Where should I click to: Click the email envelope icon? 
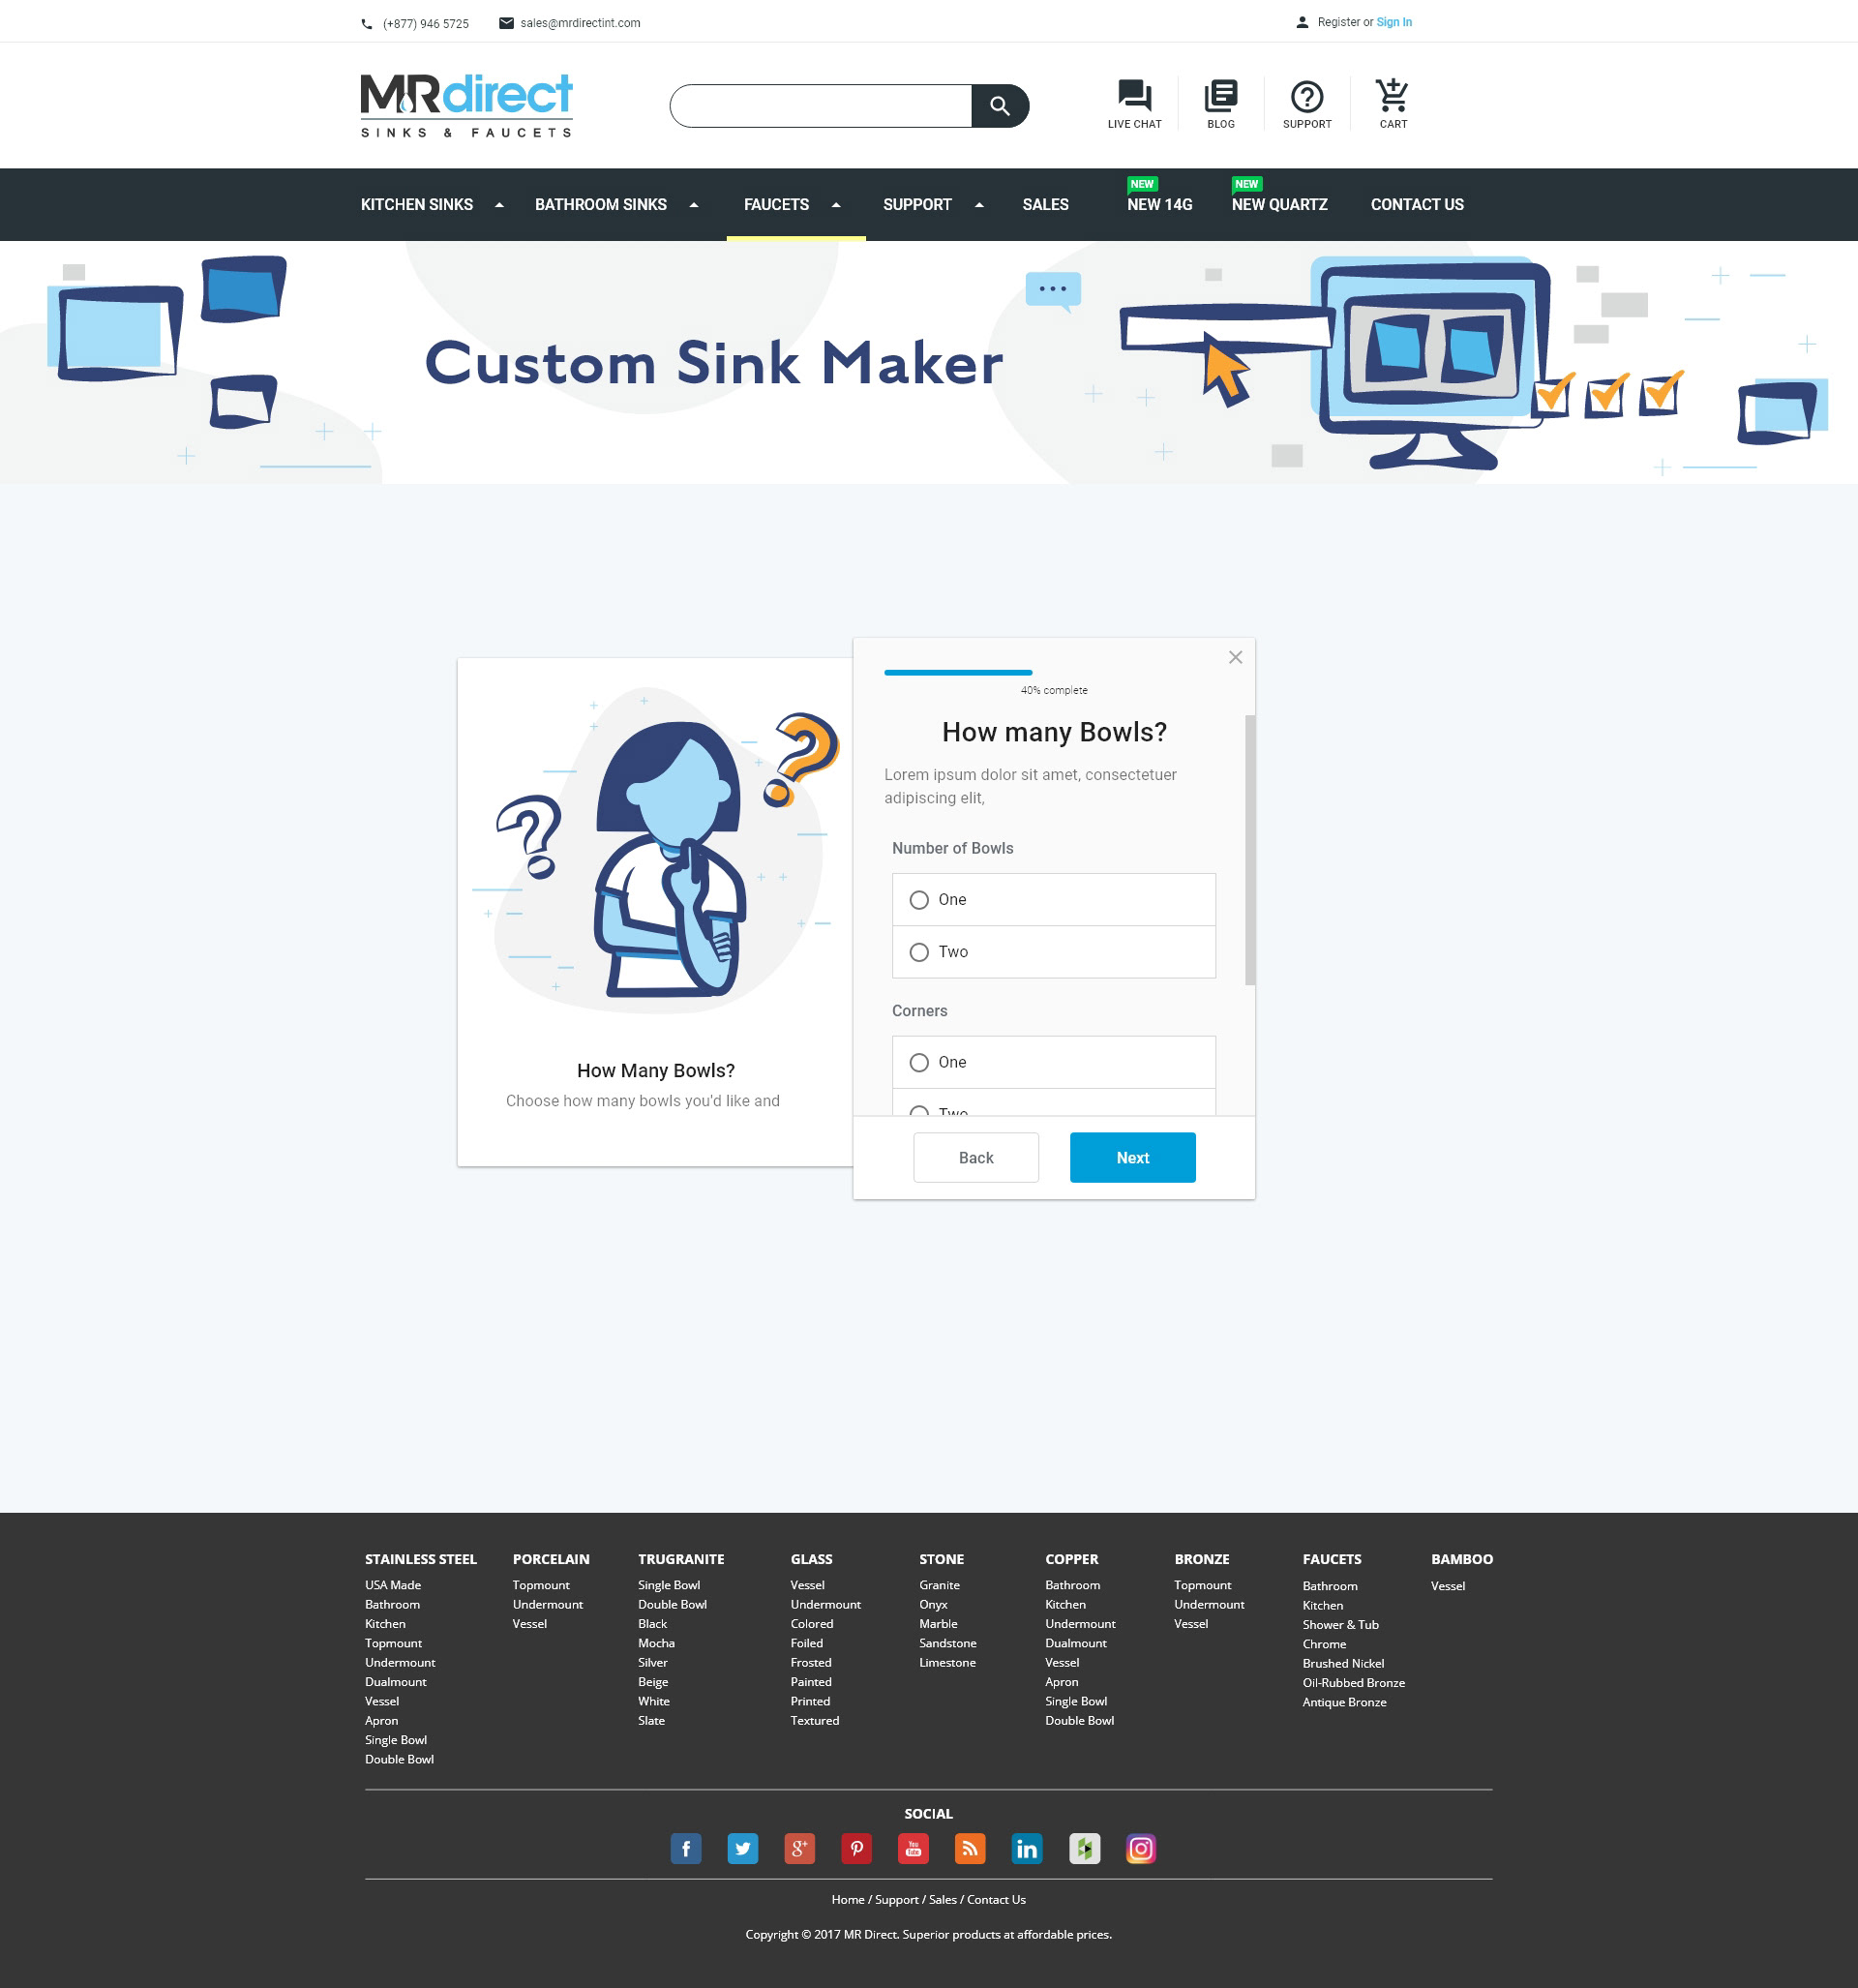(x=506, y=23)
